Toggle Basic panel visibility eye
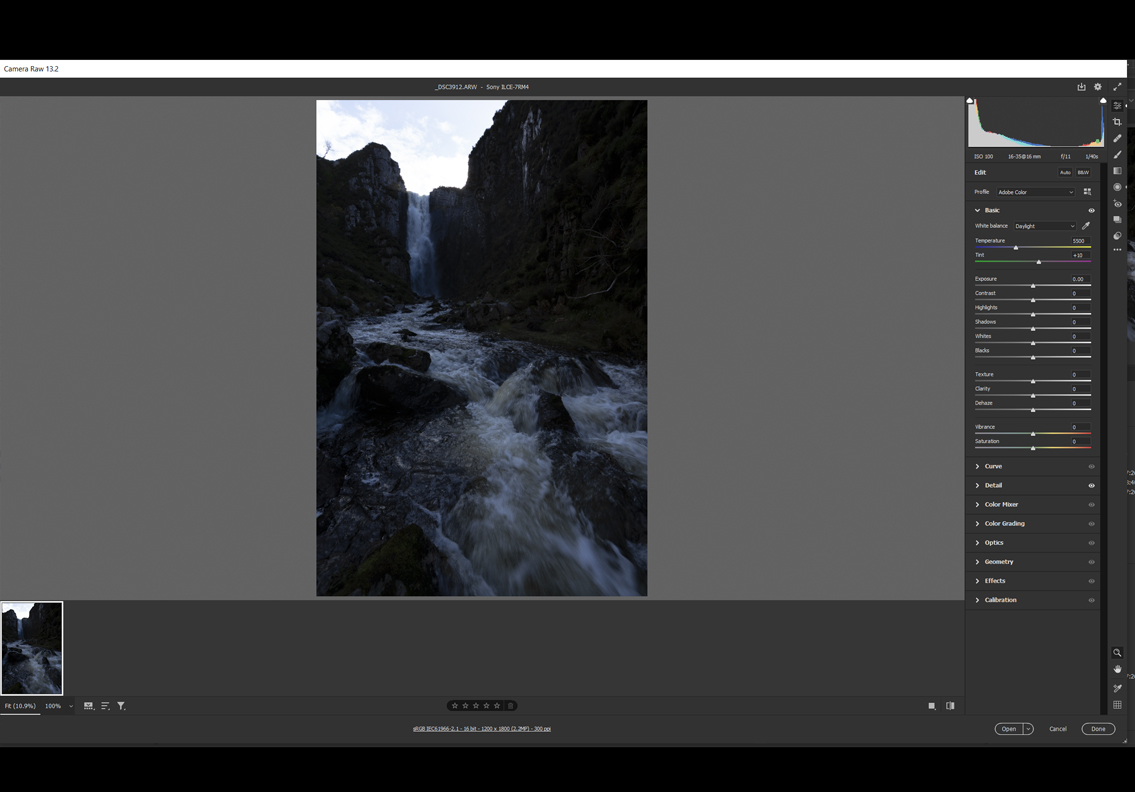Viewport: 1135px width, 792px height. 1091,211
